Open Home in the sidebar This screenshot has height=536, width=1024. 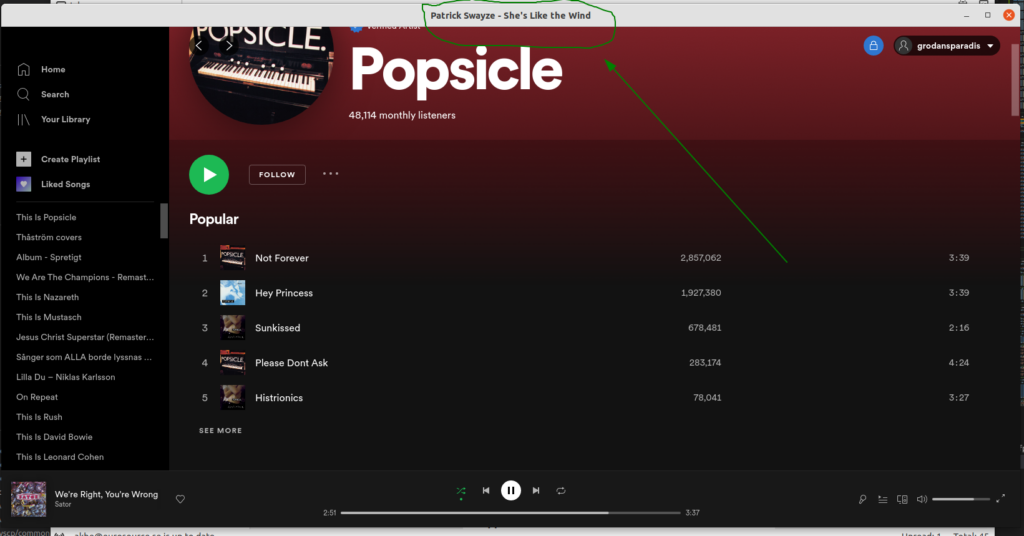click(40, 69)
